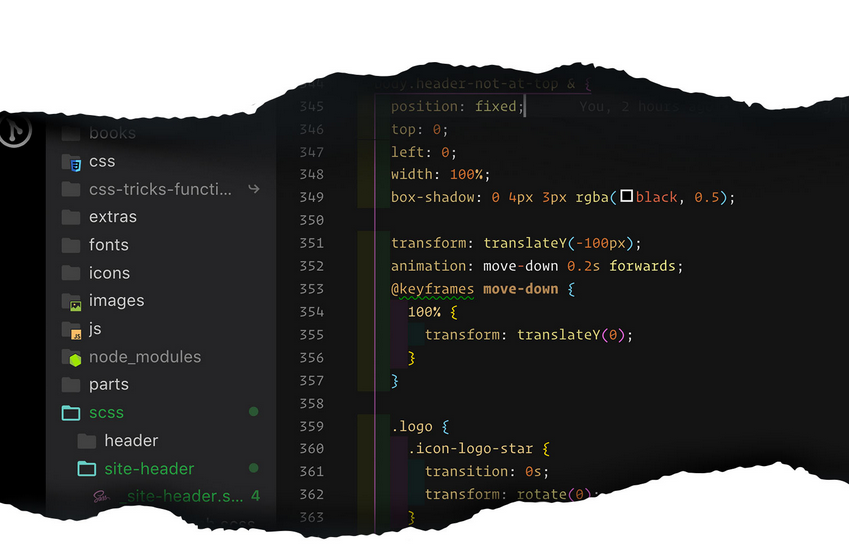Viewport: 849px width, 554px height.
Task: Click the @keyframes keyword with squiggly underline
Action: point(432,289)
